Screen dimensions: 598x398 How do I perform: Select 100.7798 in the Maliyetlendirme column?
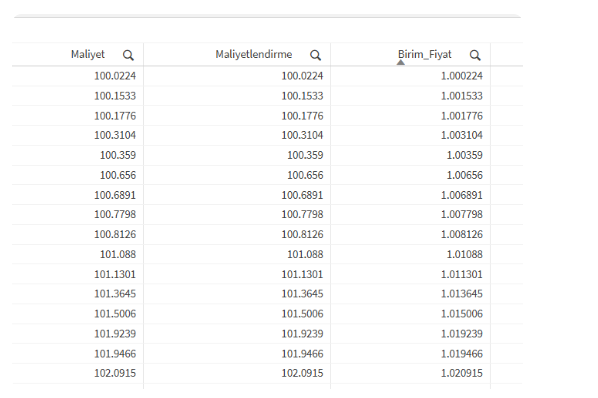pyautogui.click(x=302, y=214)
